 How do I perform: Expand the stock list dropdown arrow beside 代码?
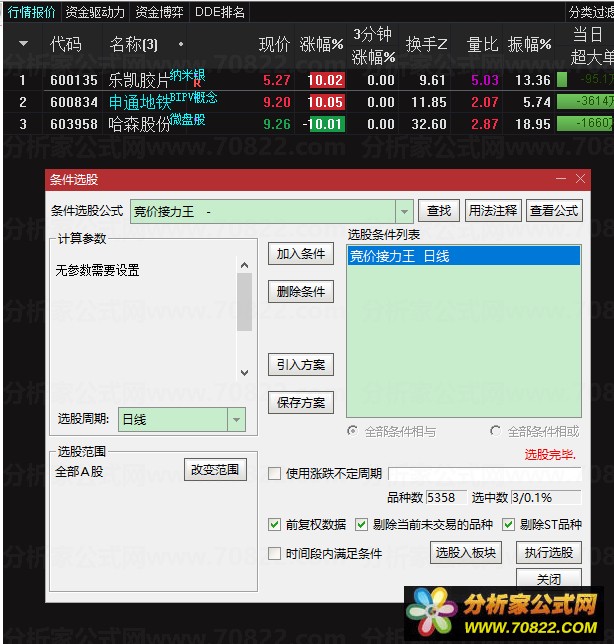click(23, 43)
